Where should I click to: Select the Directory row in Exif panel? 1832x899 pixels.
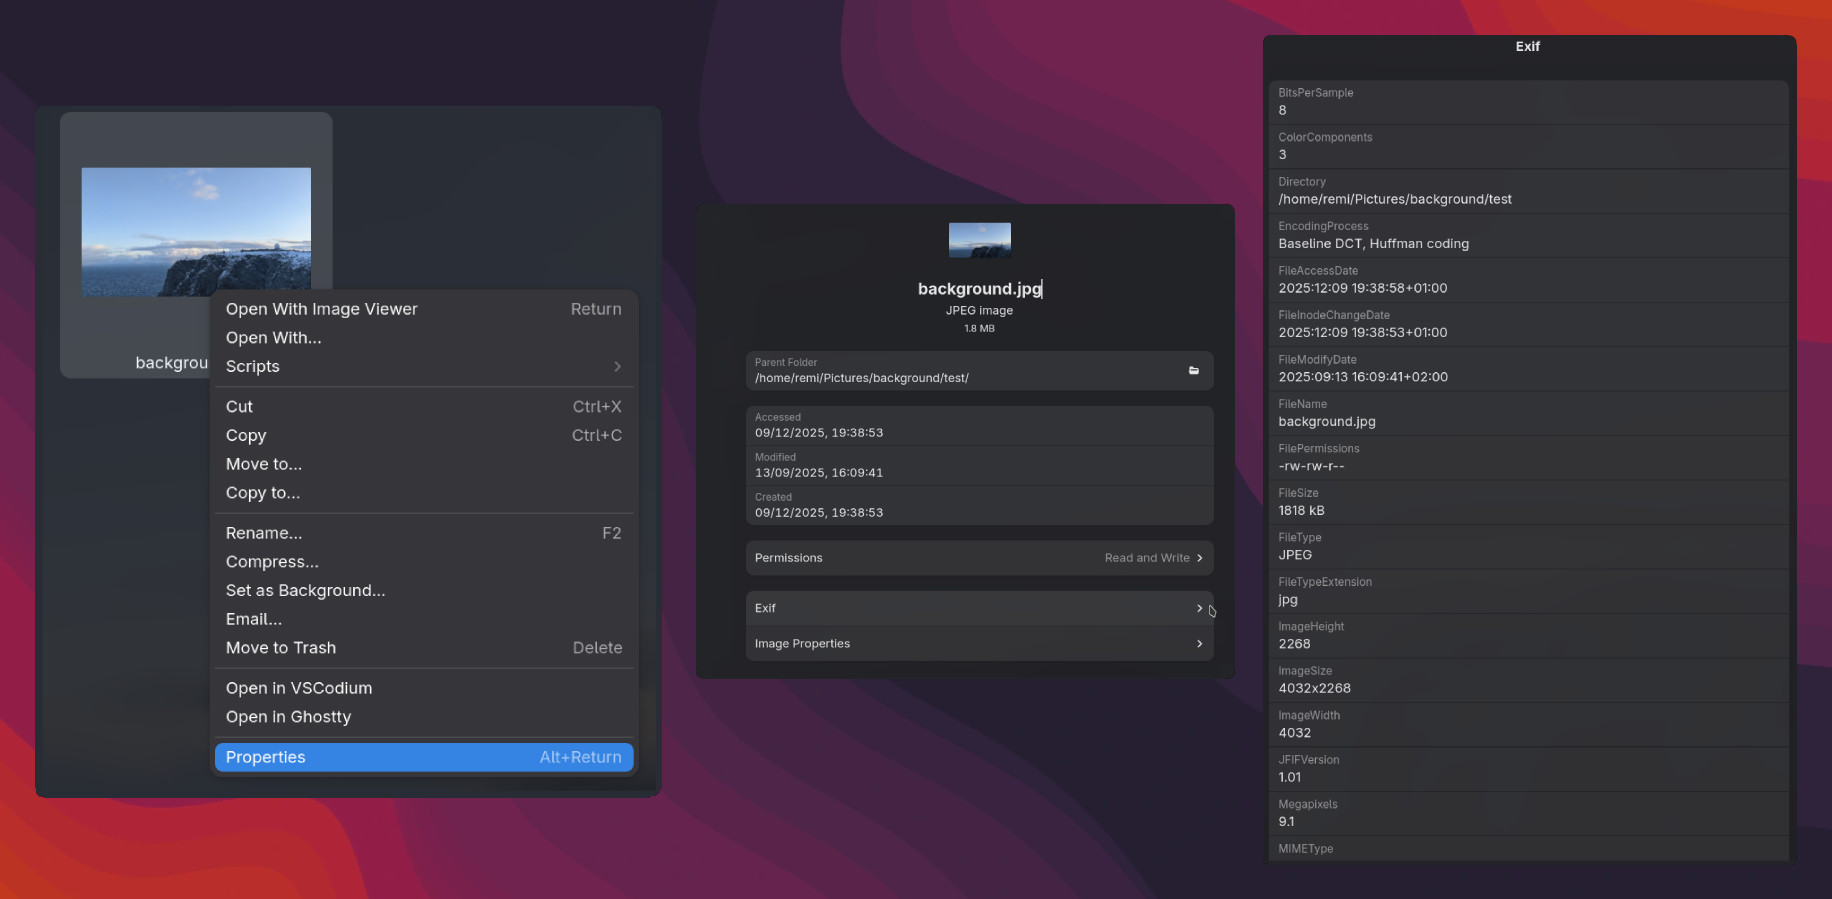click(x=1527, y=191)
